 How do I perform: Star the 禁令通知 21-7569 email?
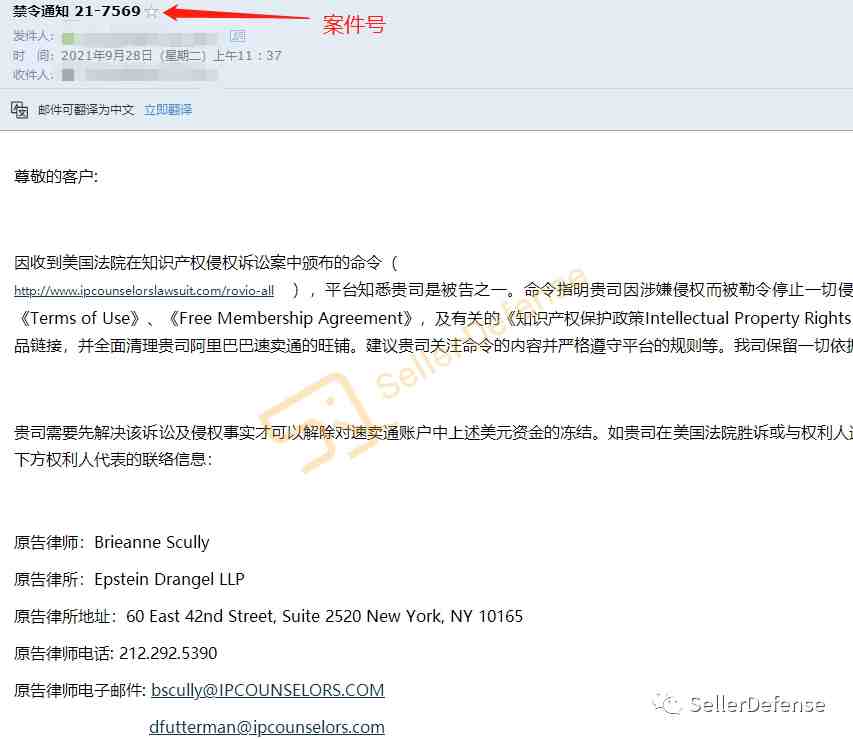point(152,12)
